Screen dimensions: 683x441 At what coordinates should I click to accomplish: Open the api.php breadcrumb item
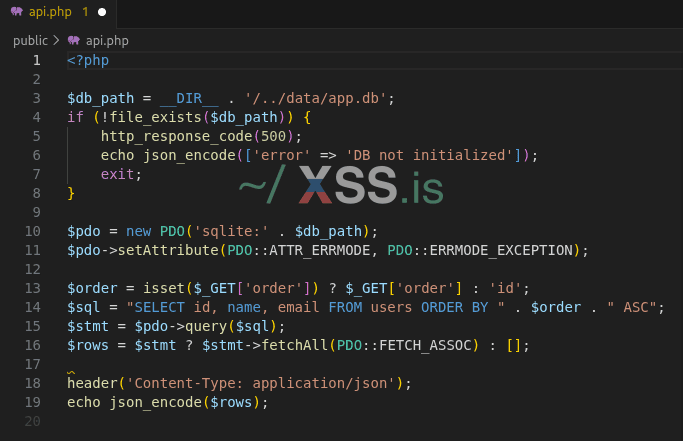pos(107,41)
